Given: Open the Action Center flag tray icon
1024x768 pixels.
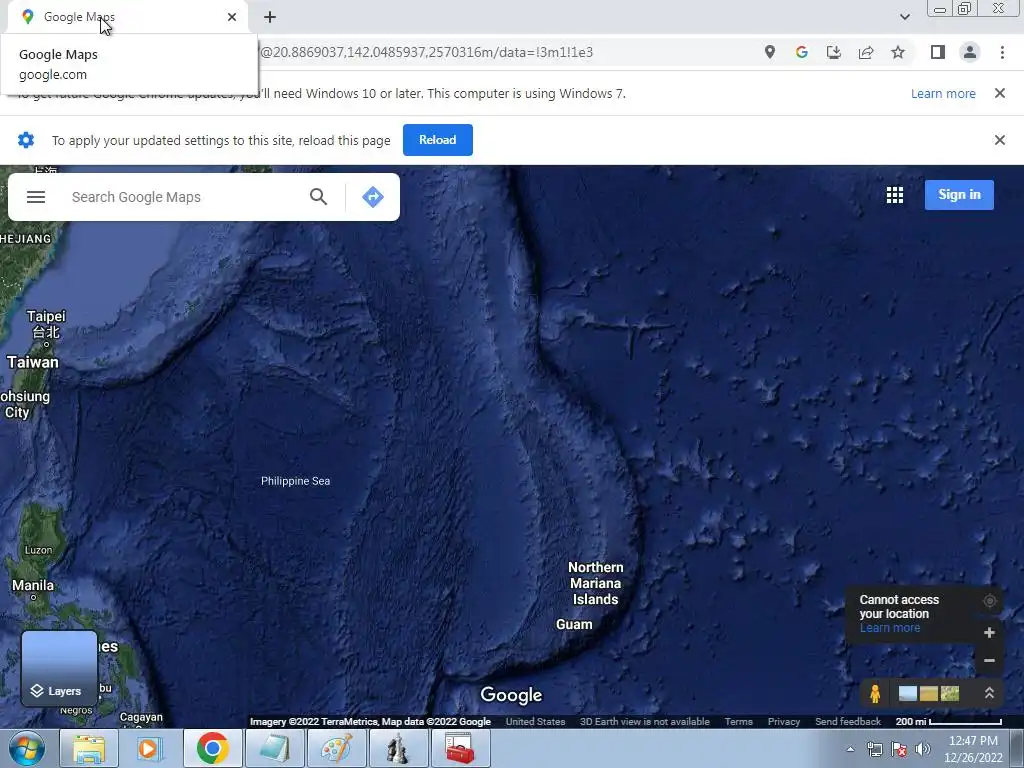Looking at the screenshot, I should pos(899,749).
